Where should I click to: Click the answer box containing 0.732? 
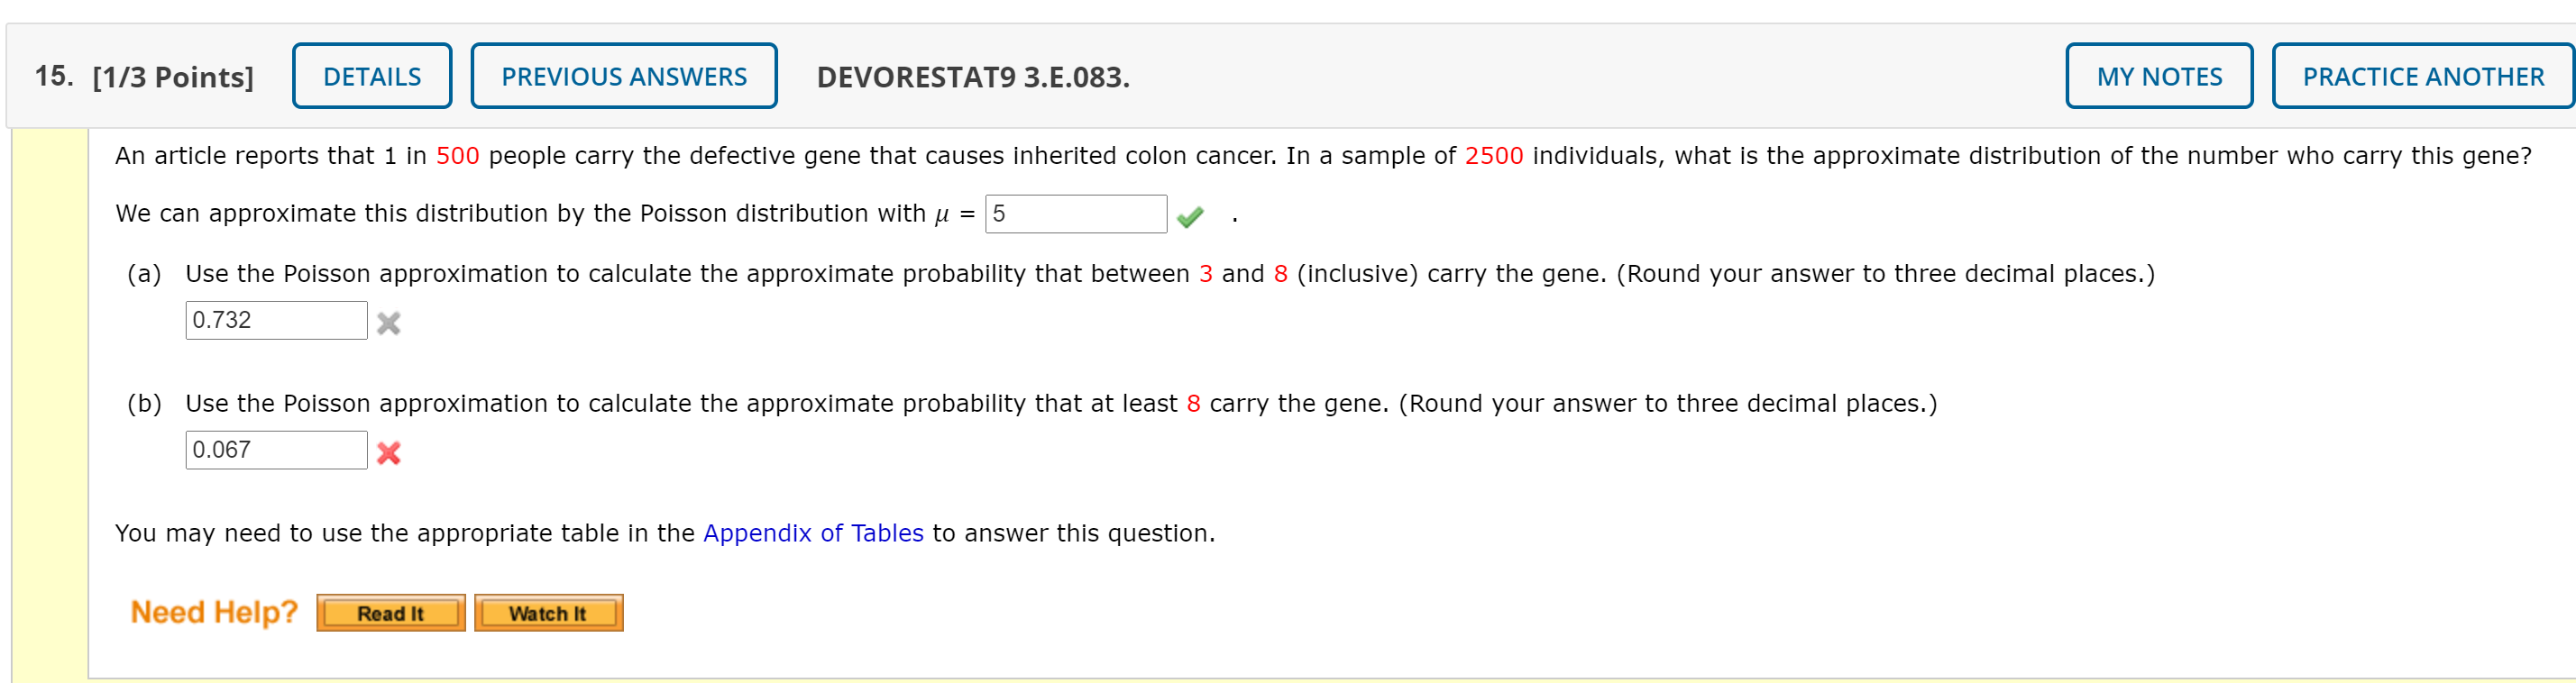pos(276,320)
